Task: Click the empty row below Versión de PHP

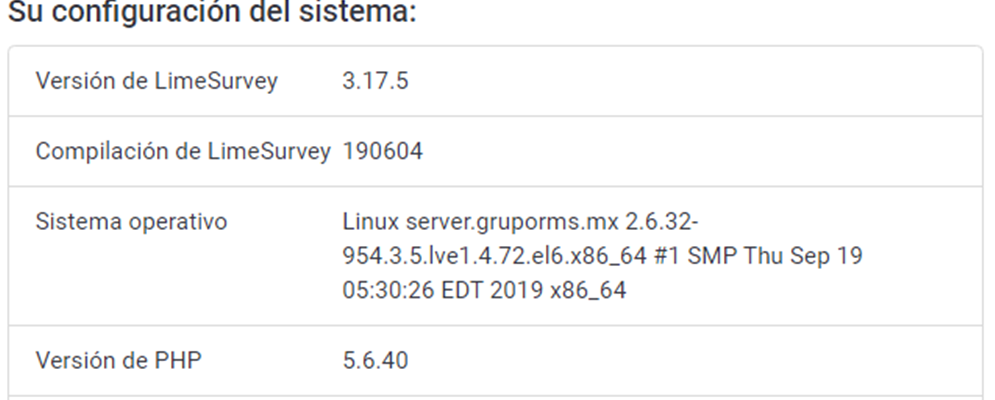Action: (x=496, y=397)
